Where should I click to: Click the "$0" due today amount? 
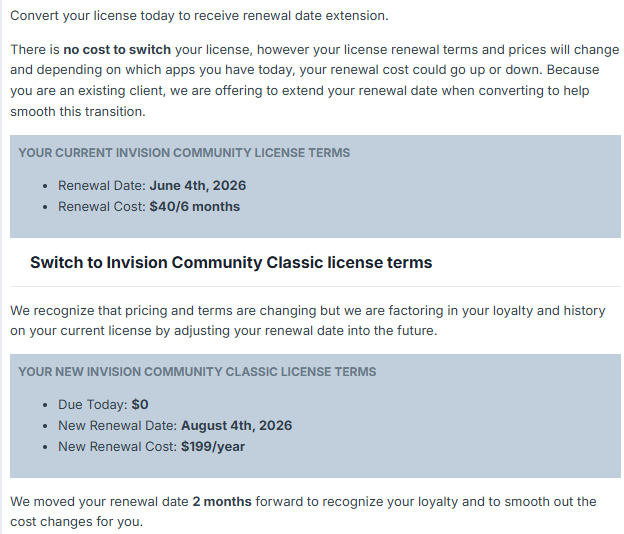pos(140,405)
